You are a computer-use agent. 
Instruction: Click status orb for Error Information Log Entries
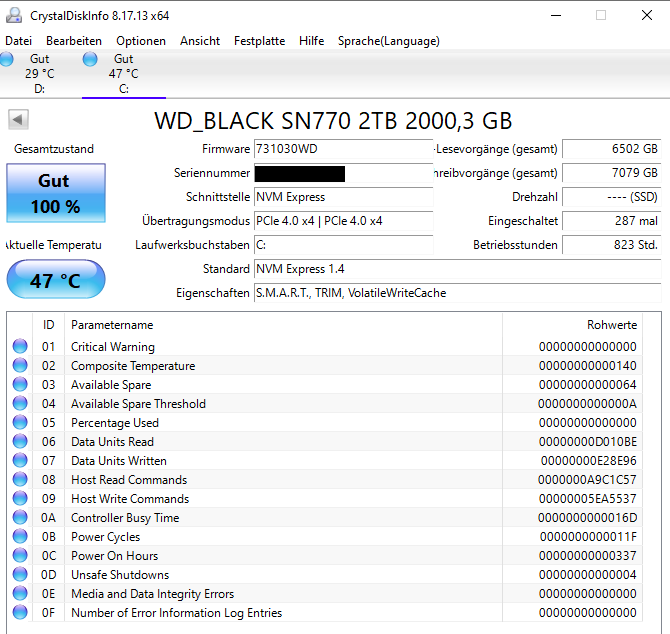click(20, 612)
